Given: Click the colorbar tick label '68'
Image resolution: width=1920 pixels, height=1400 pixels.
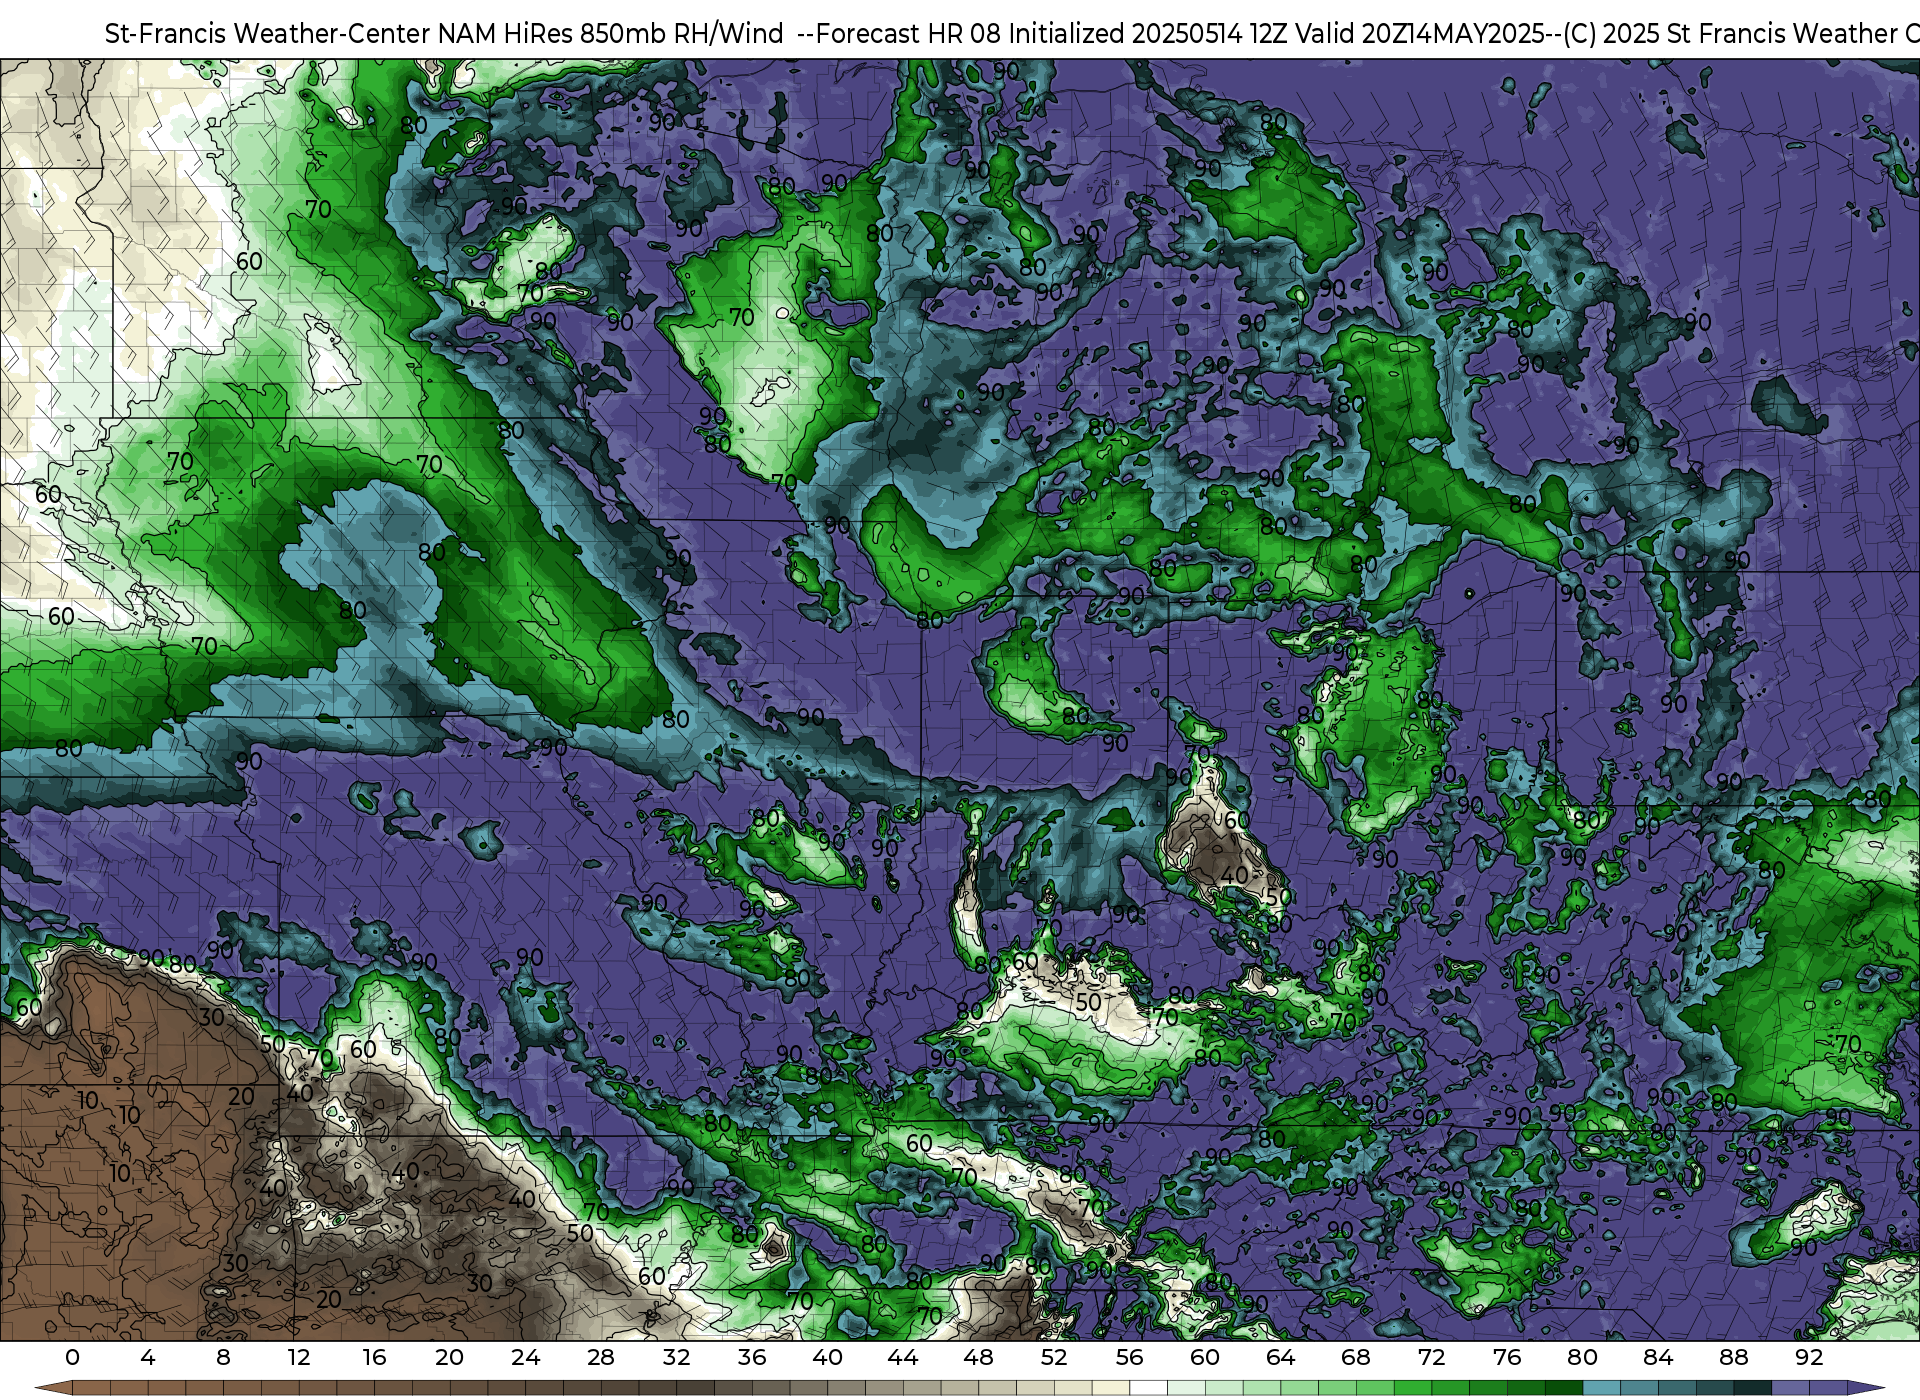Looking at the screenshot, I should point(1356,1357).
